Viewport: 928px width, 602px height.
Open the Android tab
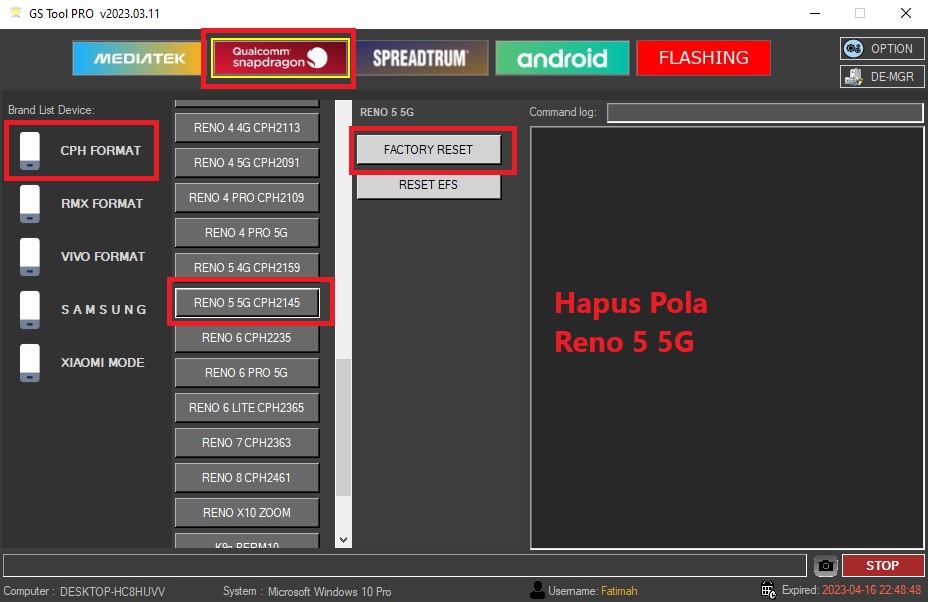[x=562, y=58]
